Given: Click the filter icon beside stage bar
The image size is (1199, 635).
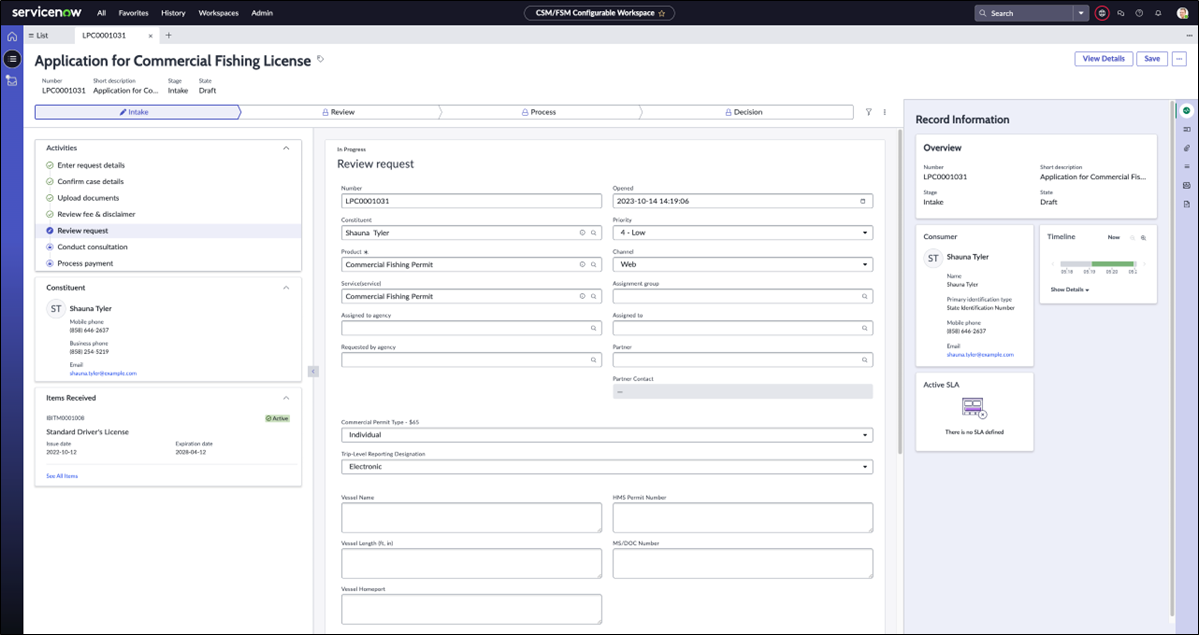Looking at the screenshot, I should tap(869, 112).
